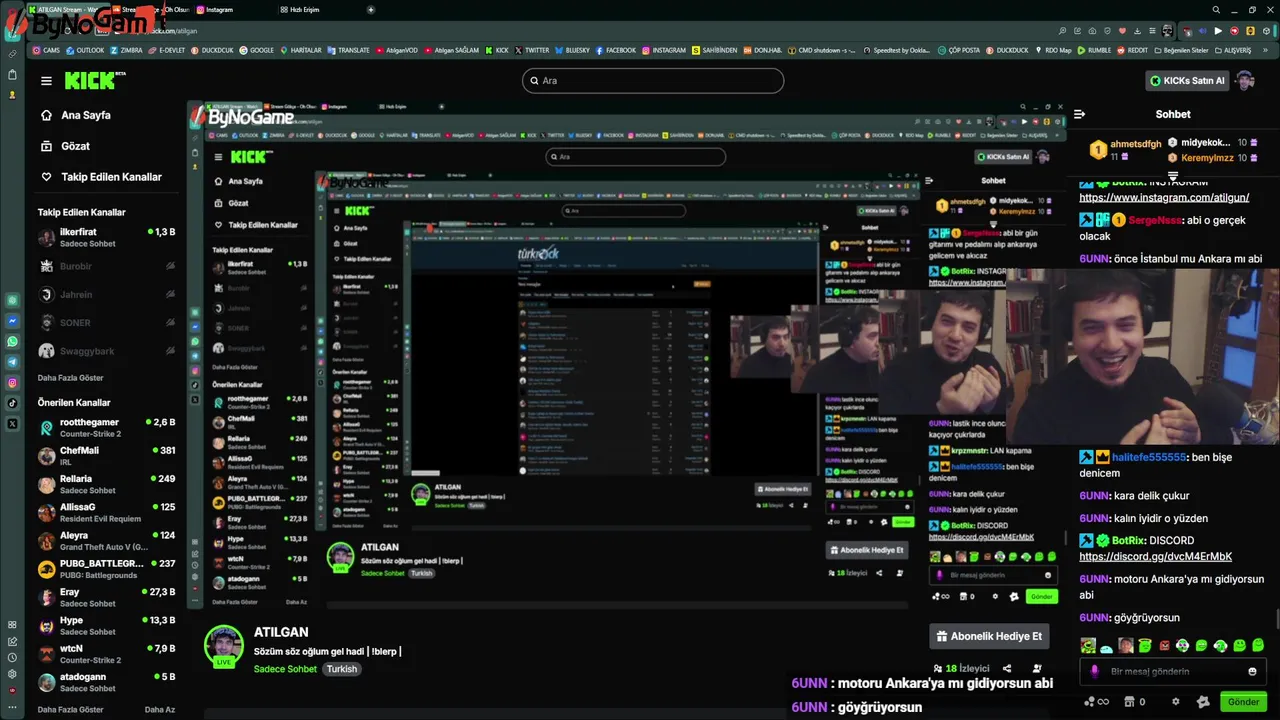This screenshot has width=1280, height=720.
Task: Click the purple microphone icon in chat input
Action: click(1095, 672)
